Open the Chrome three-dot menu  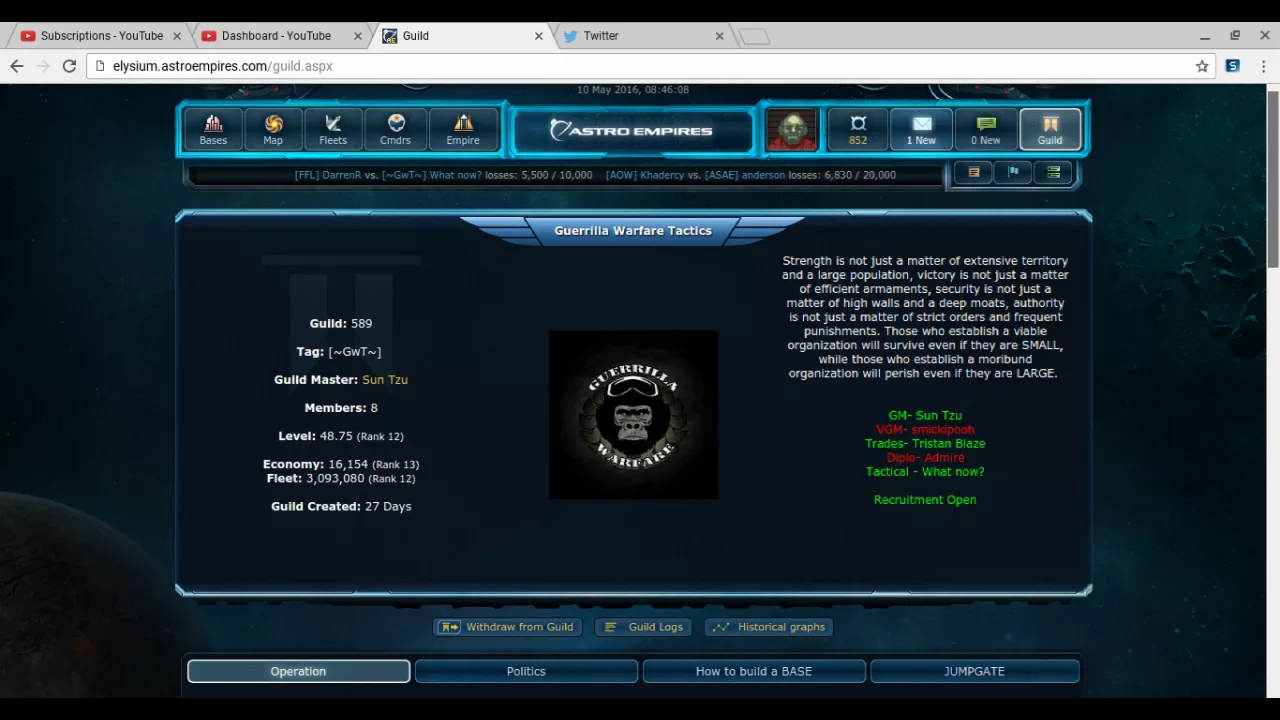pos(1263,66)
